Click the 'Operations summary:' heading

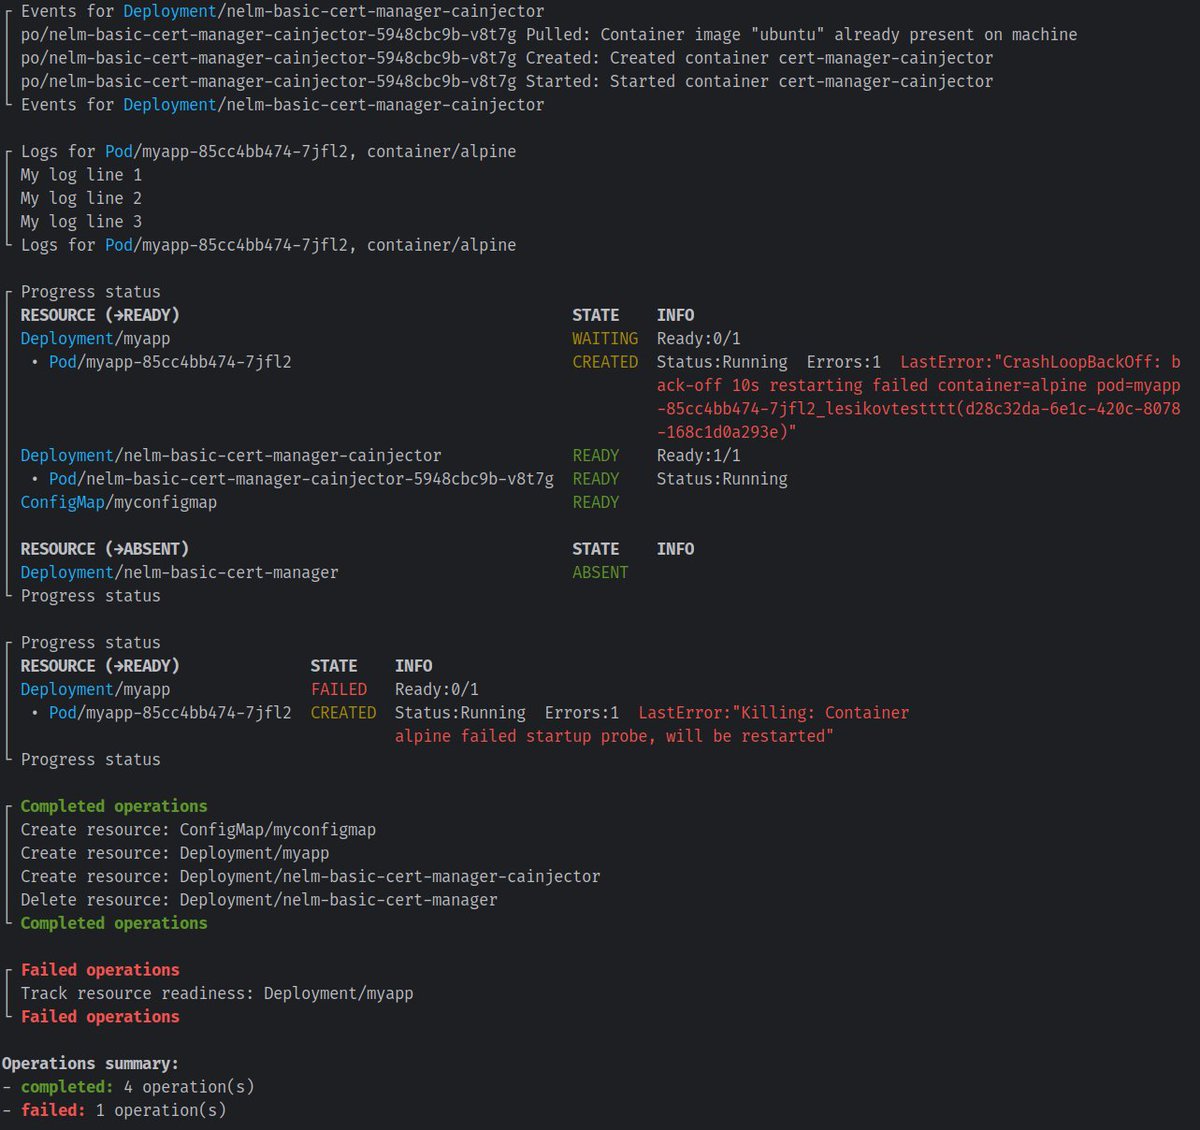(90, 1063)
